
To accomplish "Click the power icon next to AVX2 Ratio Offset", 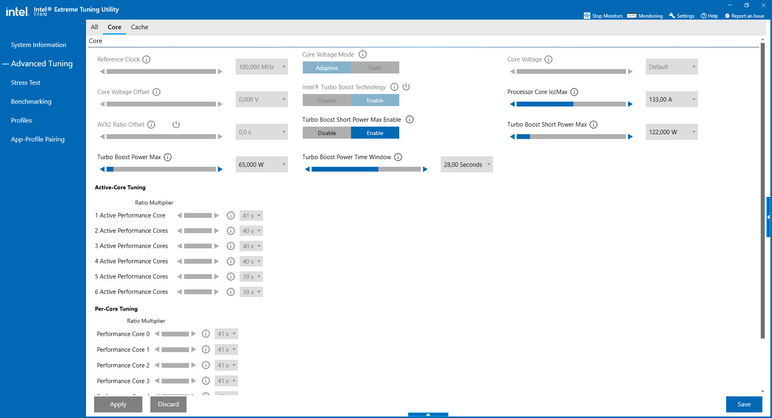I will point(175,124).
